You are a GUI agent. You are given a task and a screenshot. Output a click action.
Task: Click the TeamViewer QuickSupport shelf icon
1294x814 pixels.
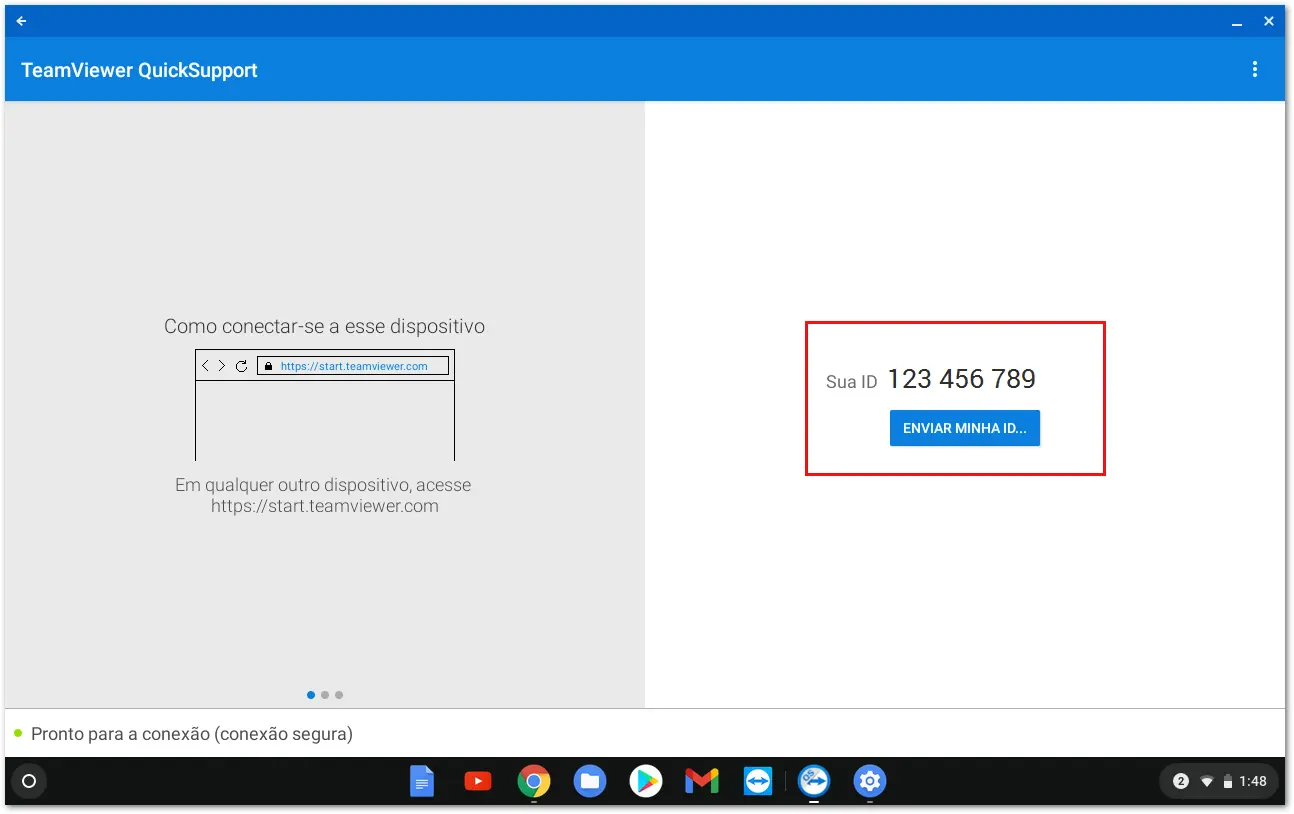pyautogui.click(x=814, y=781)
